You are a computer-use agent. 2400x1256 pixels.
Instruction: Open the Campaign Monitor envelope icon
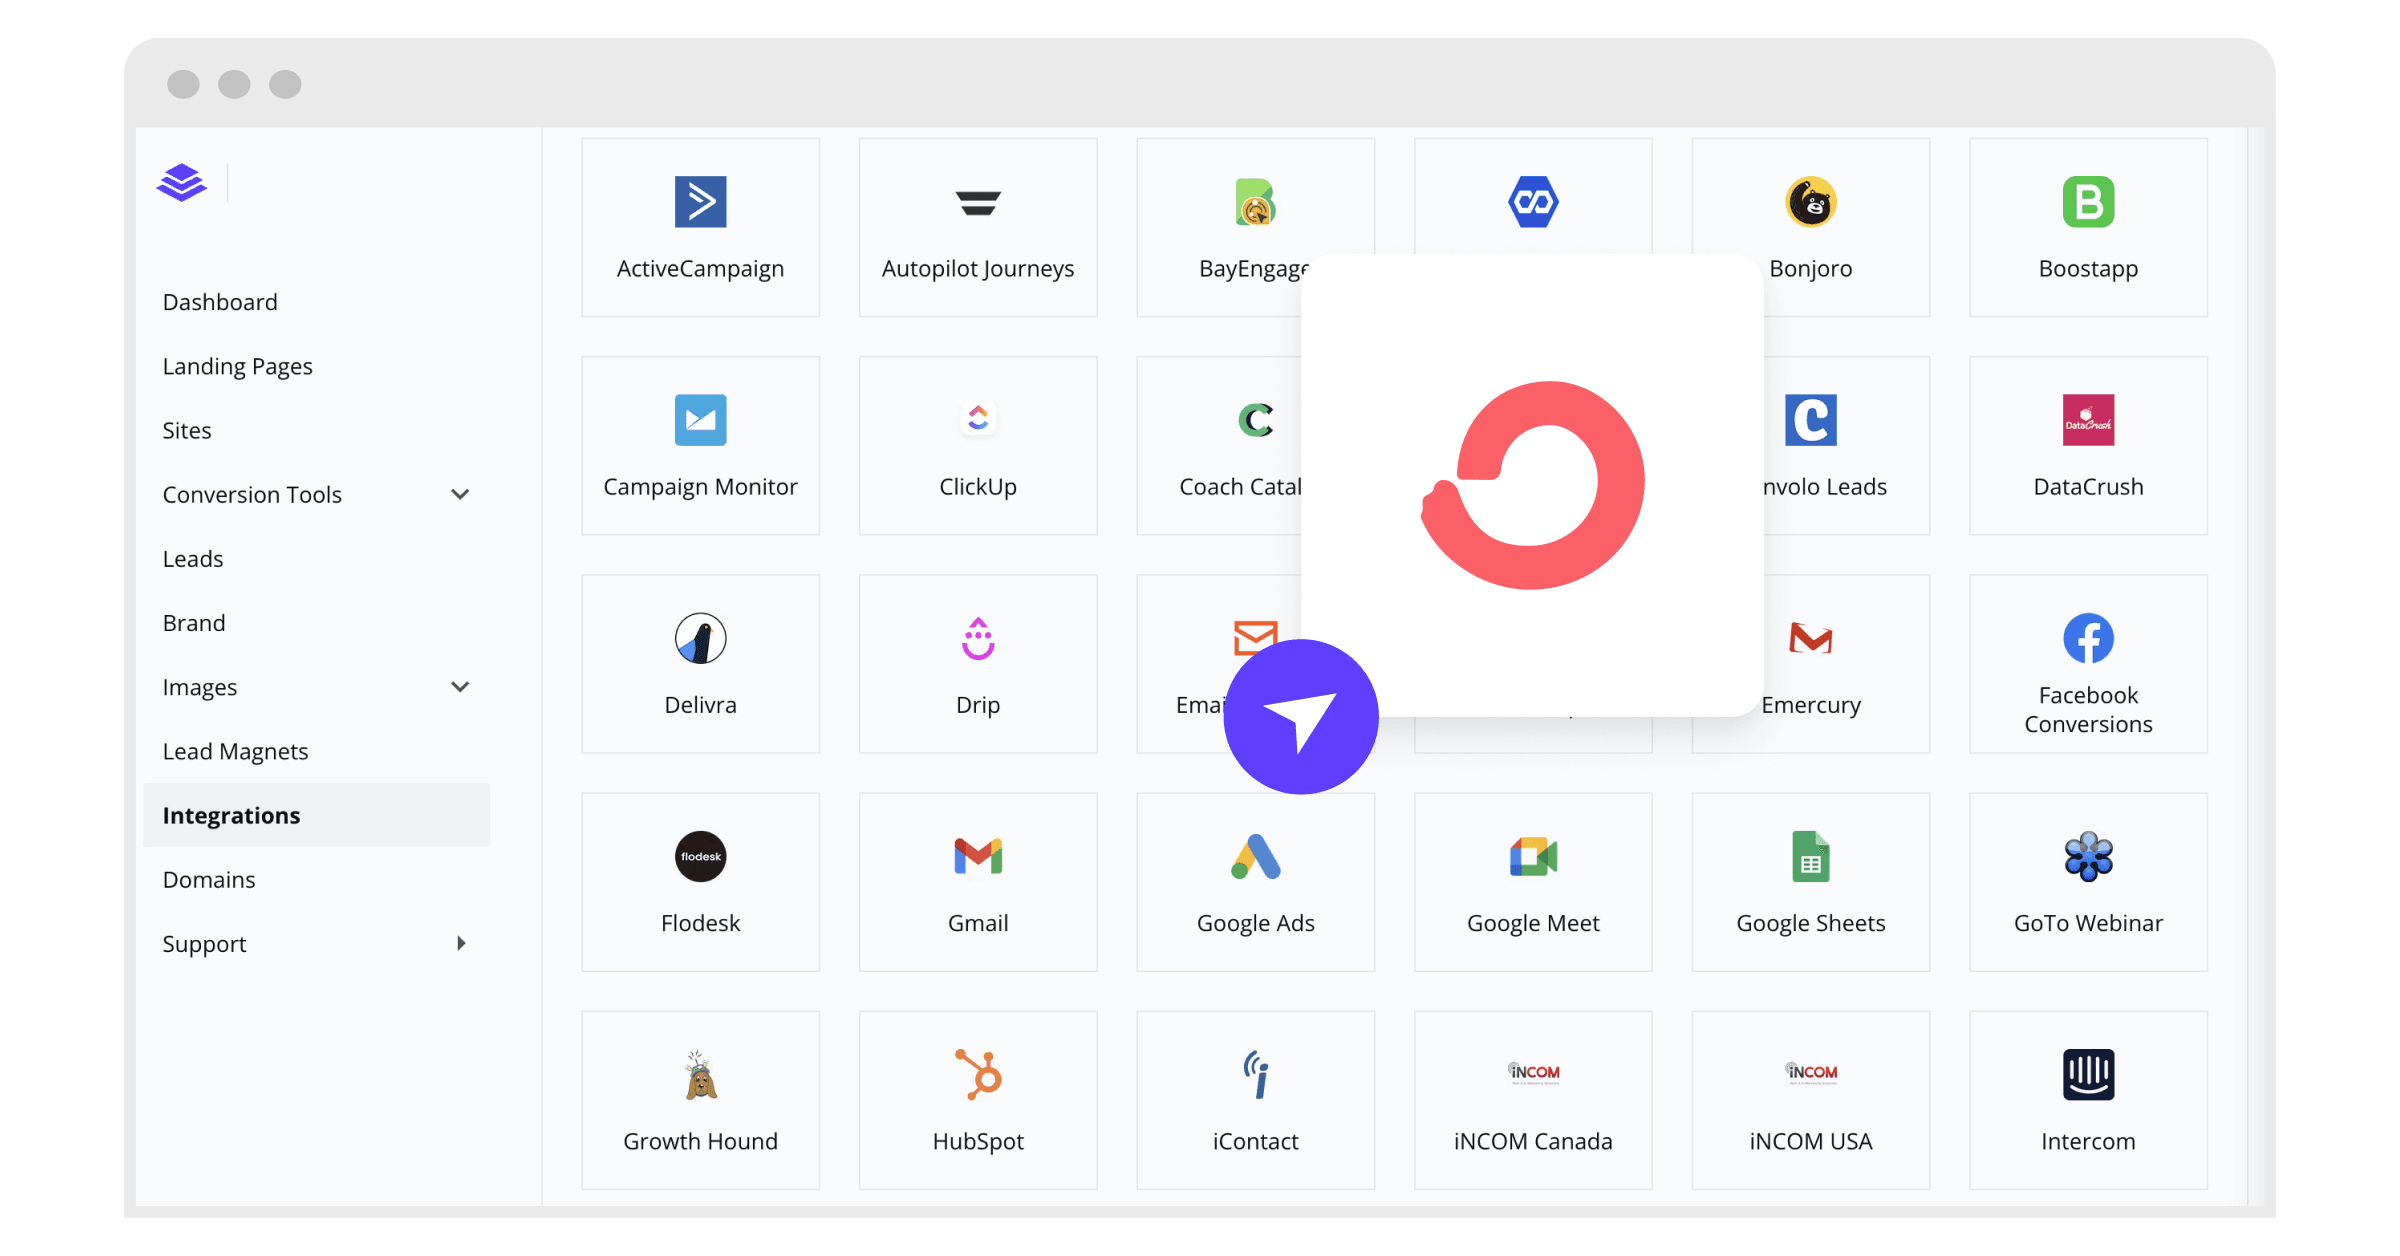[x=700, y=420]
